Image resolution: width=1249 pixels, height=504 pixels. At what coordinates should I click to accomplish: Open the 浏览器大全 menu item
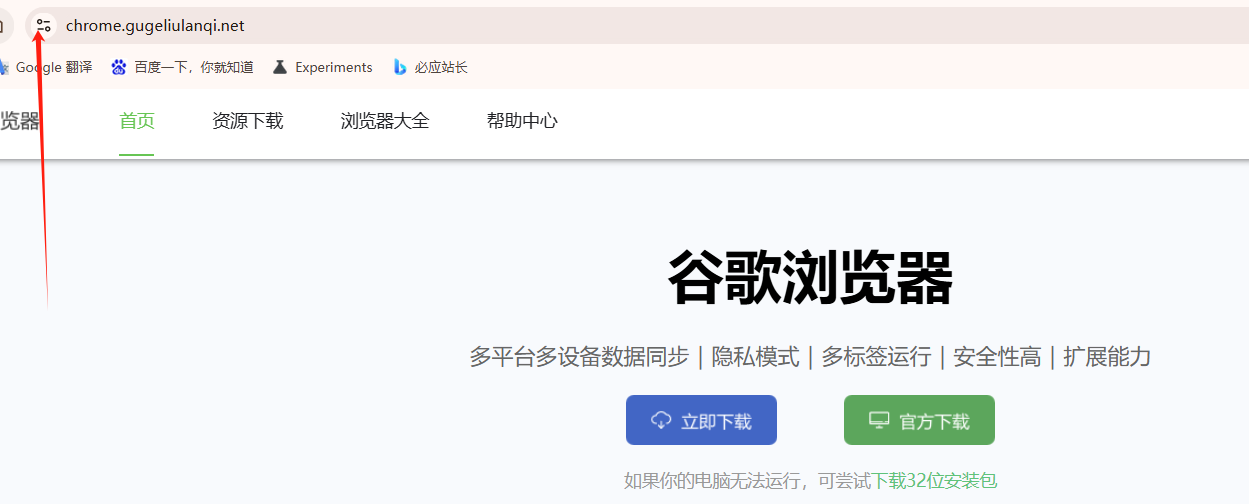385,122
